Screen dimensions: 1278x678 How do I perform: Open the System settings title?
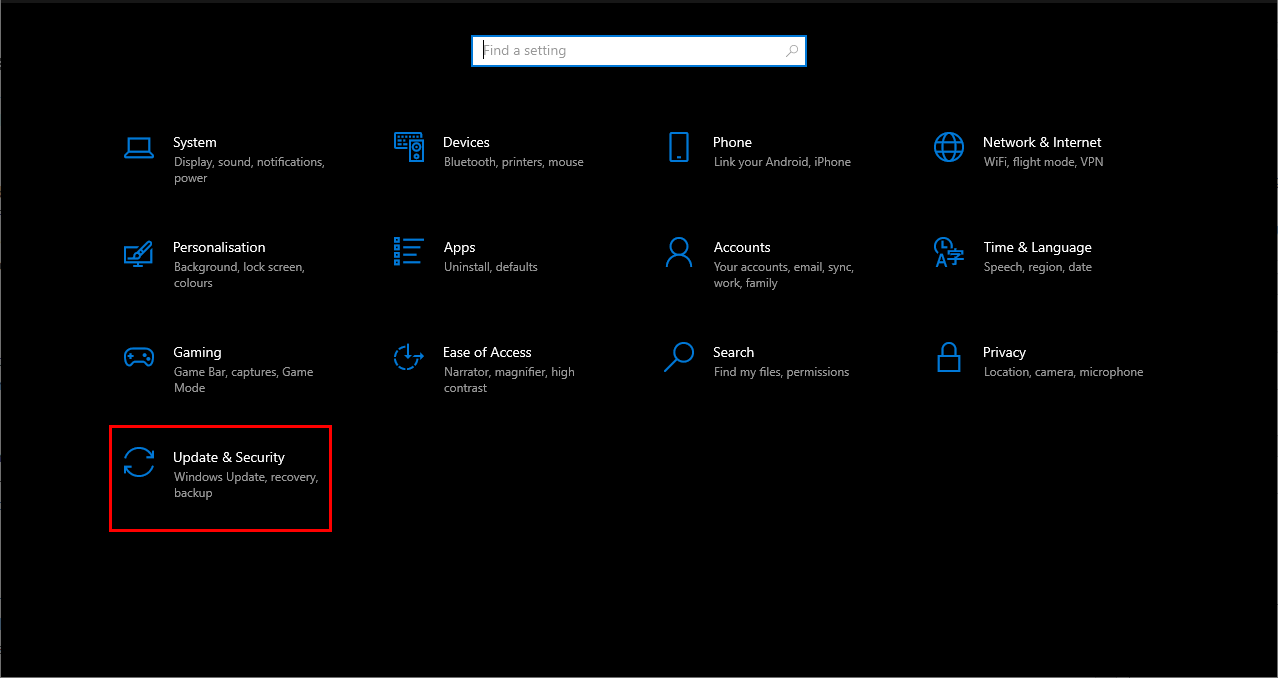tap(195, 142)
